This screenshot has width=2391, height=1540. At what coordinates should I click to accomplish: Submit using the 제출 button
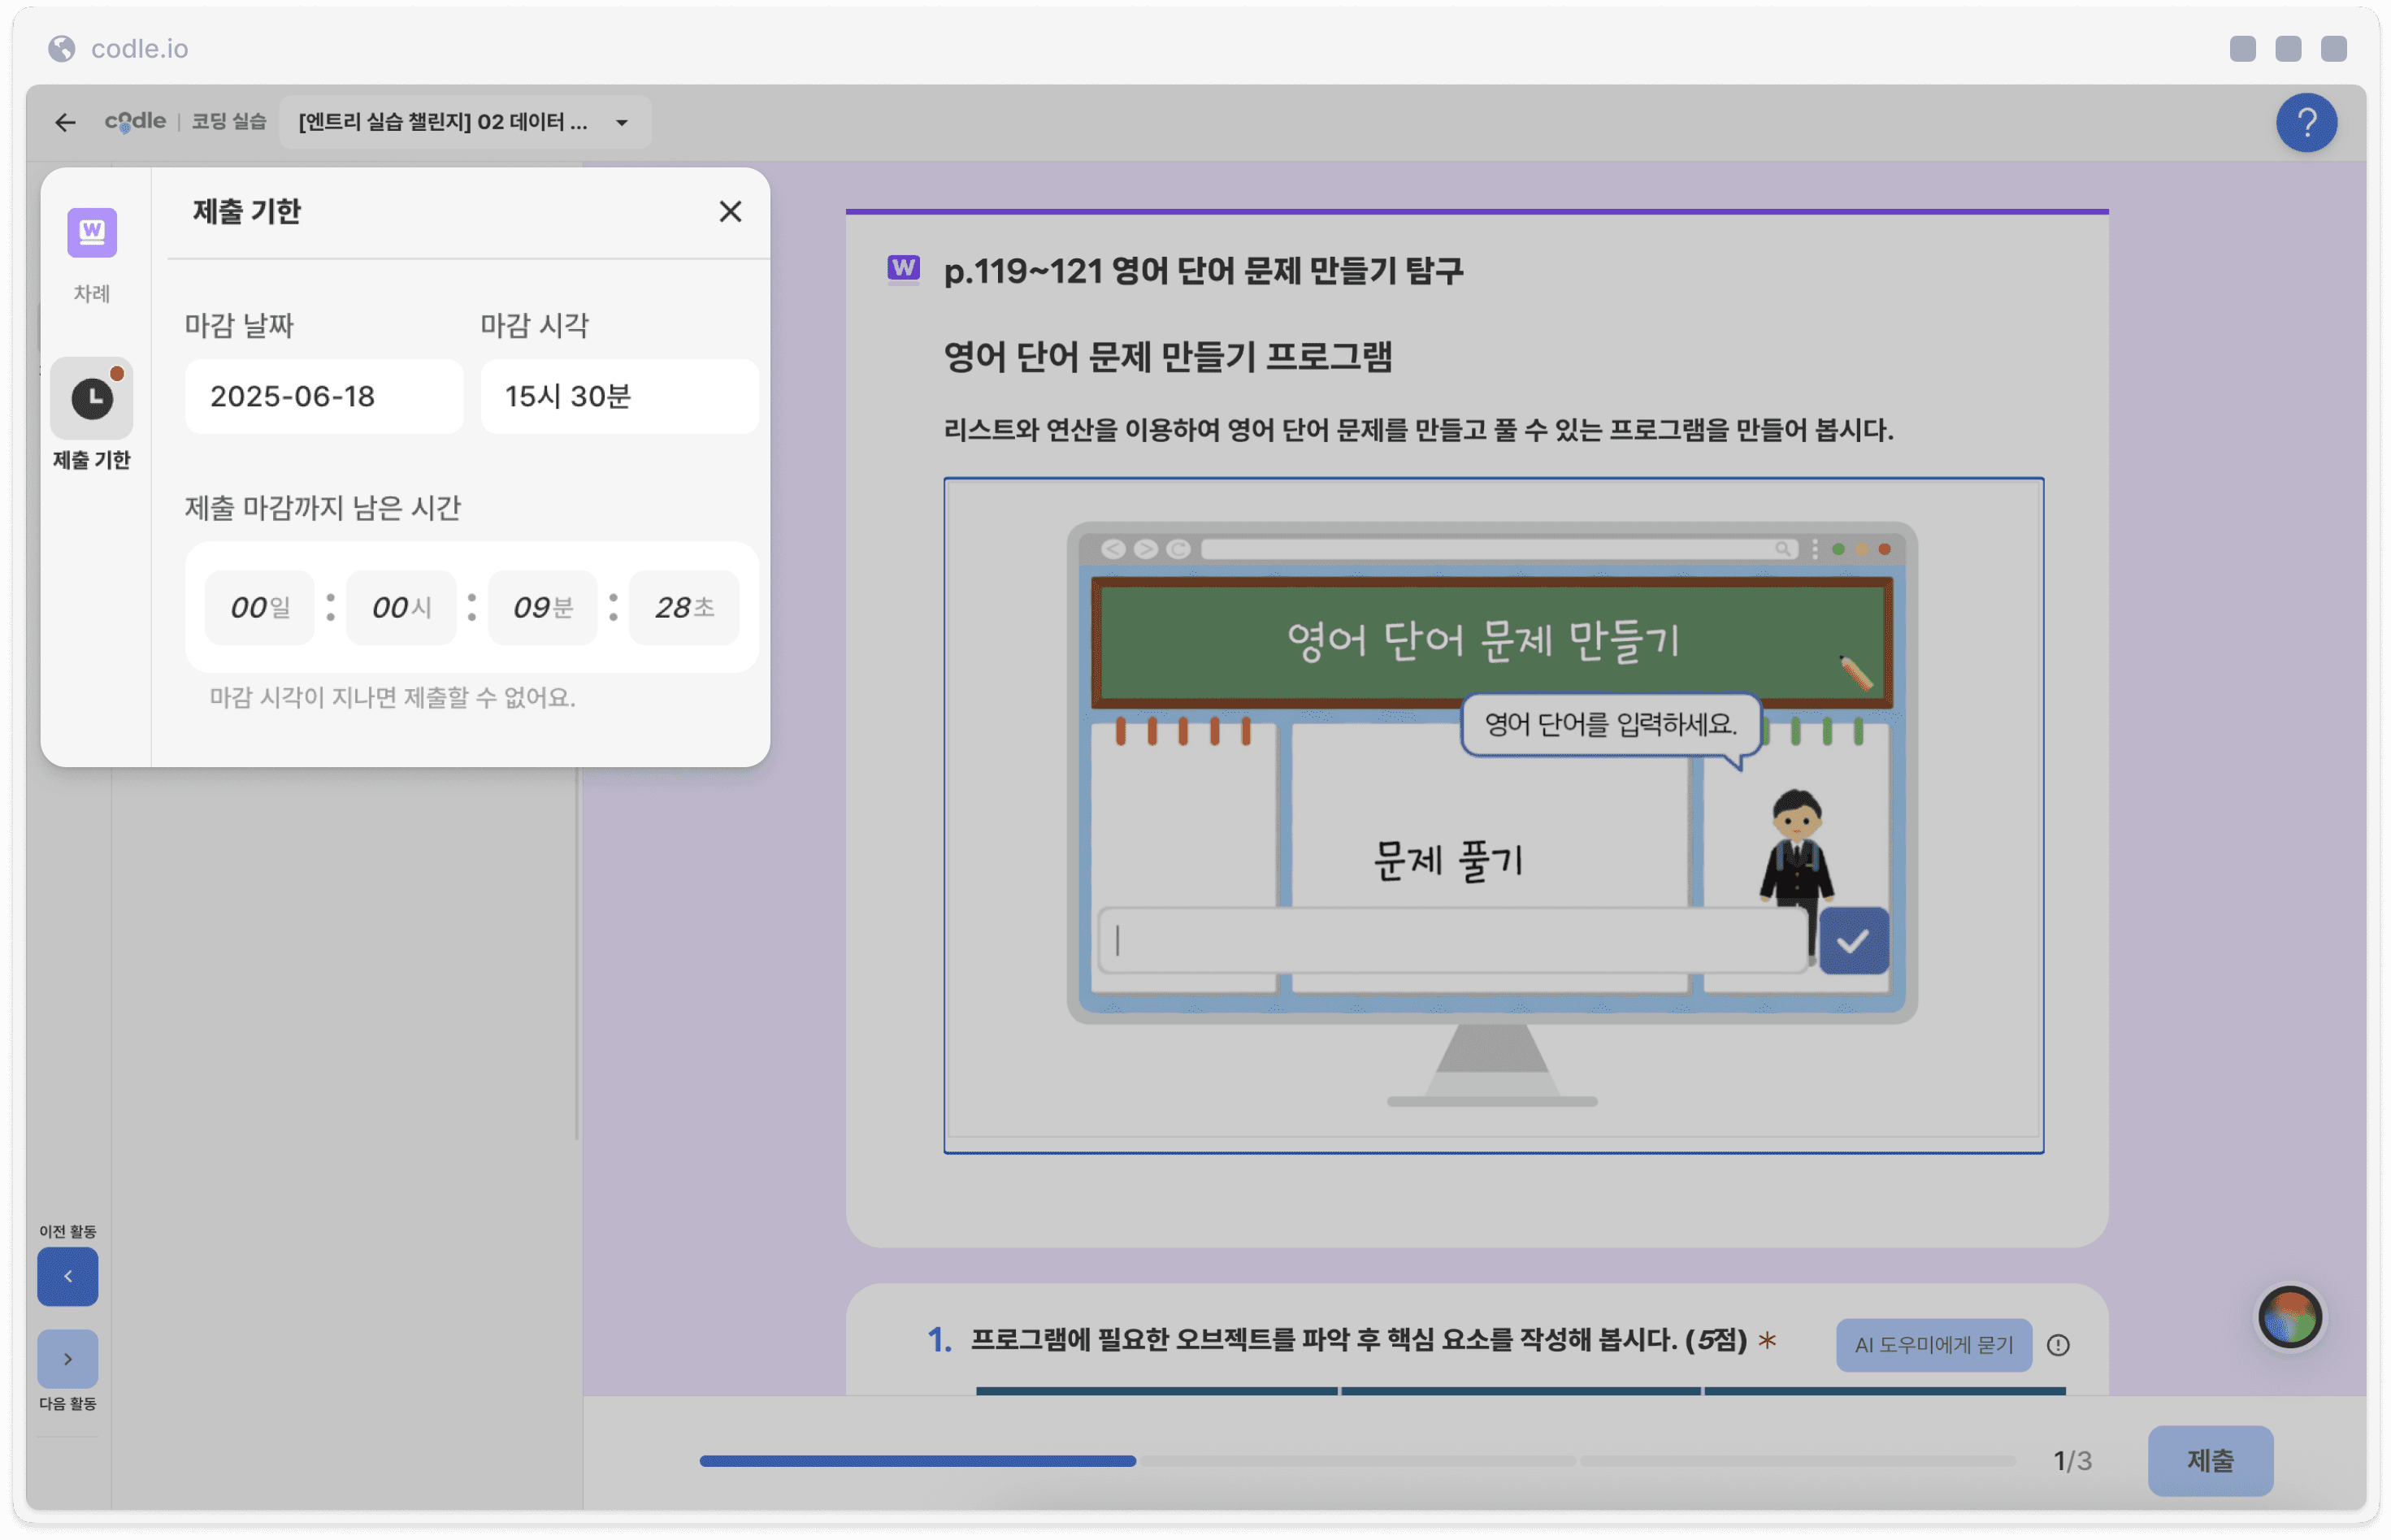[2210, 1460]
